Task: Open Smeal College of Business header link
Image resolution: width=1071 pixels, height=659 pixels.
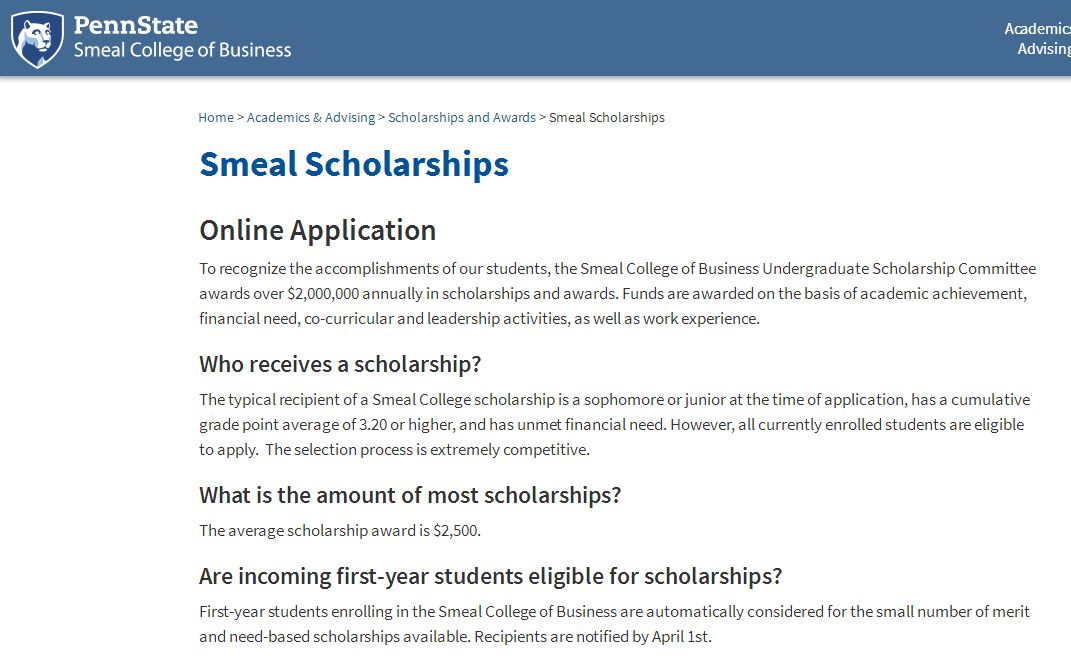Action: (x=182, y=51)
